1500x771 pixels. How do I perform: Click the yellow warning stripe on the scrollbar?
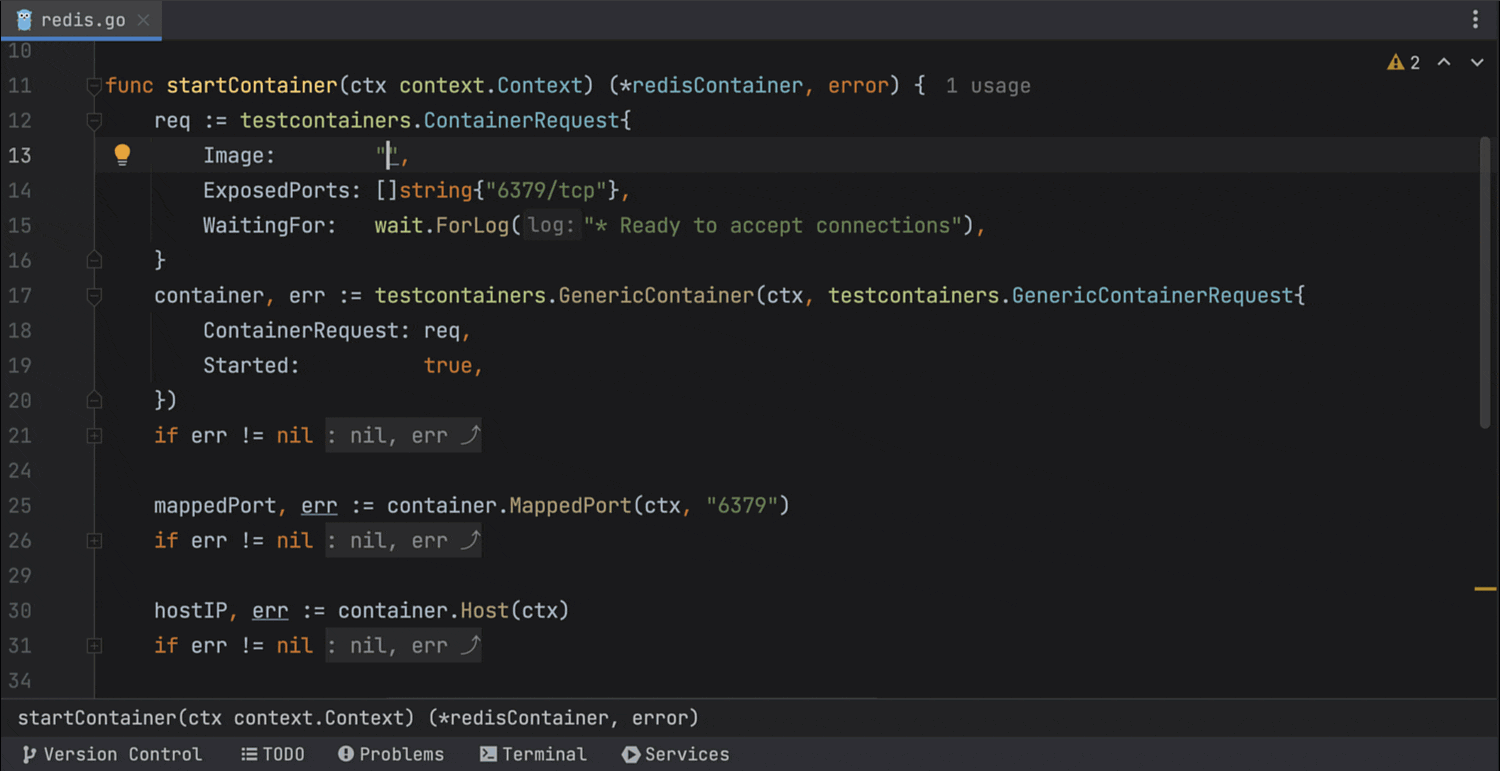click(1485, 589)
